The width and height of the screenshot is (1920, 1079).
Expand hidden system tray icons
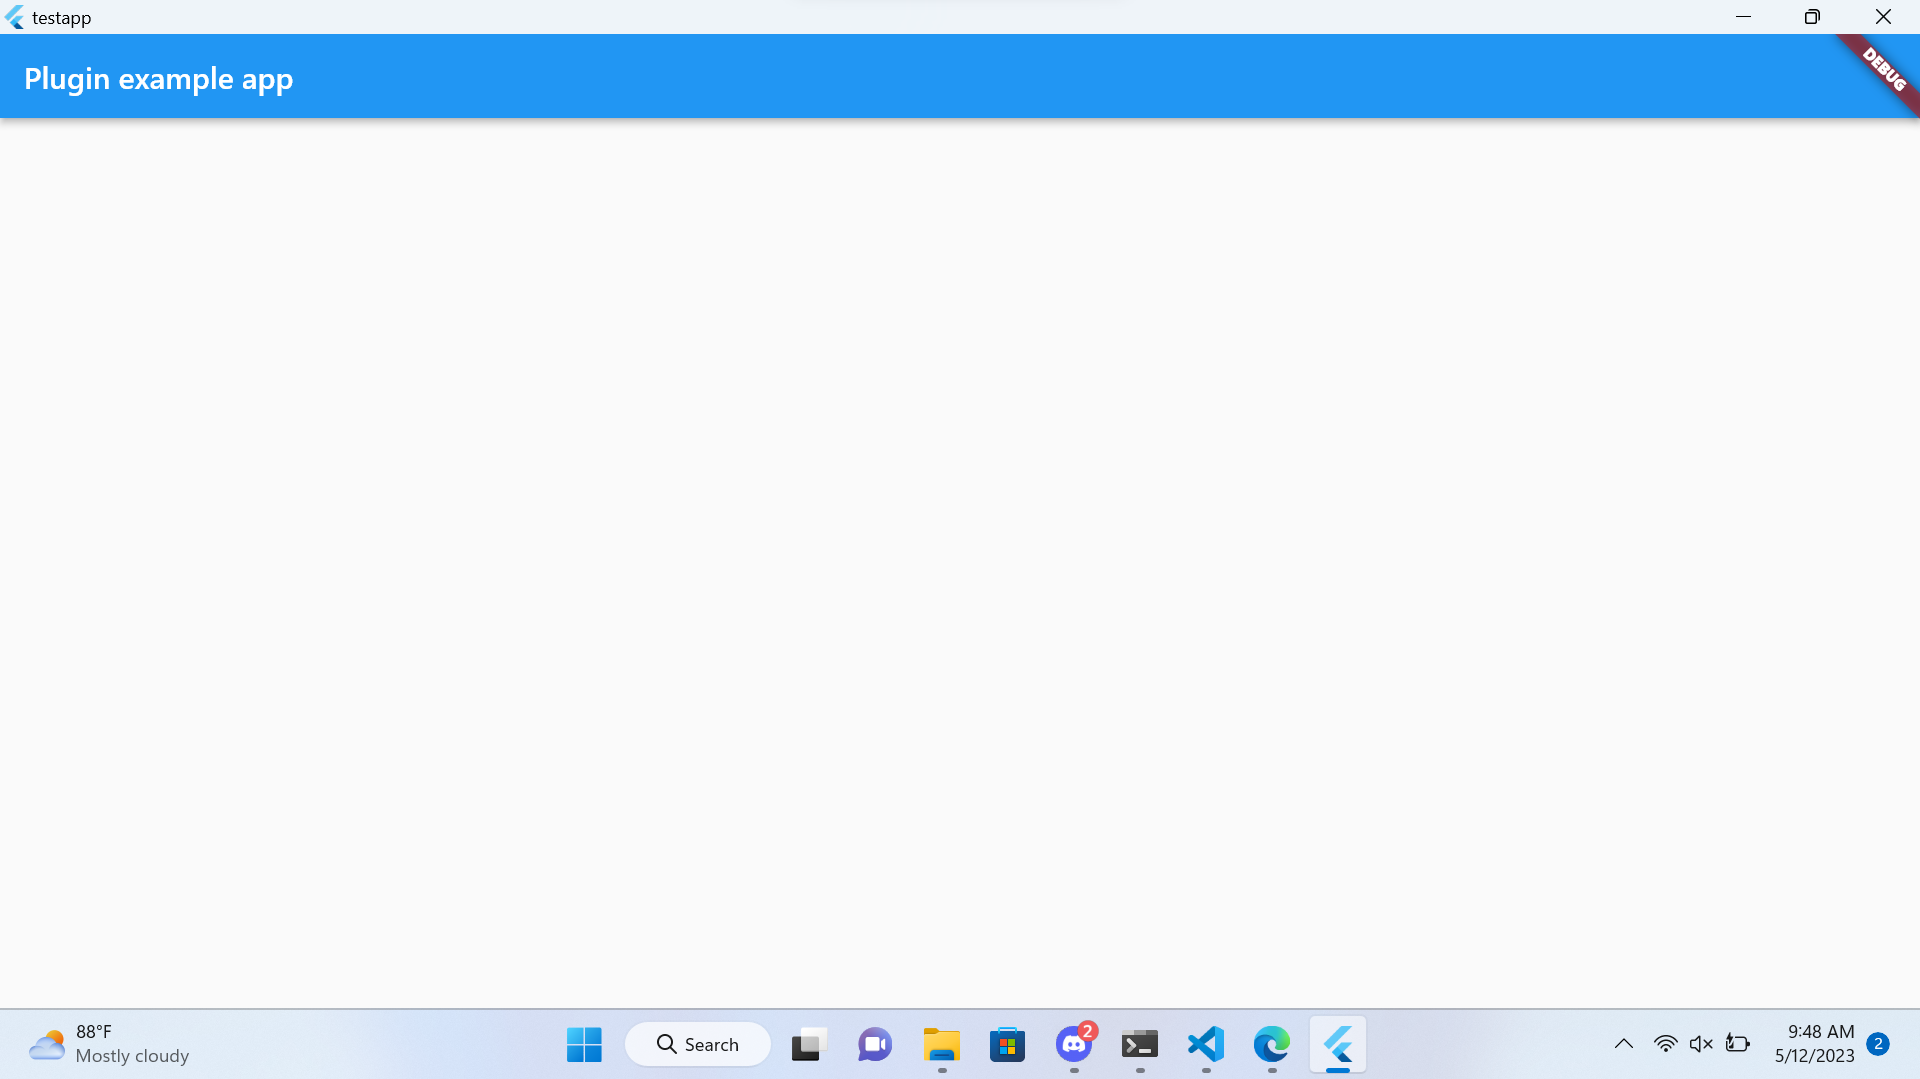1623,1043
